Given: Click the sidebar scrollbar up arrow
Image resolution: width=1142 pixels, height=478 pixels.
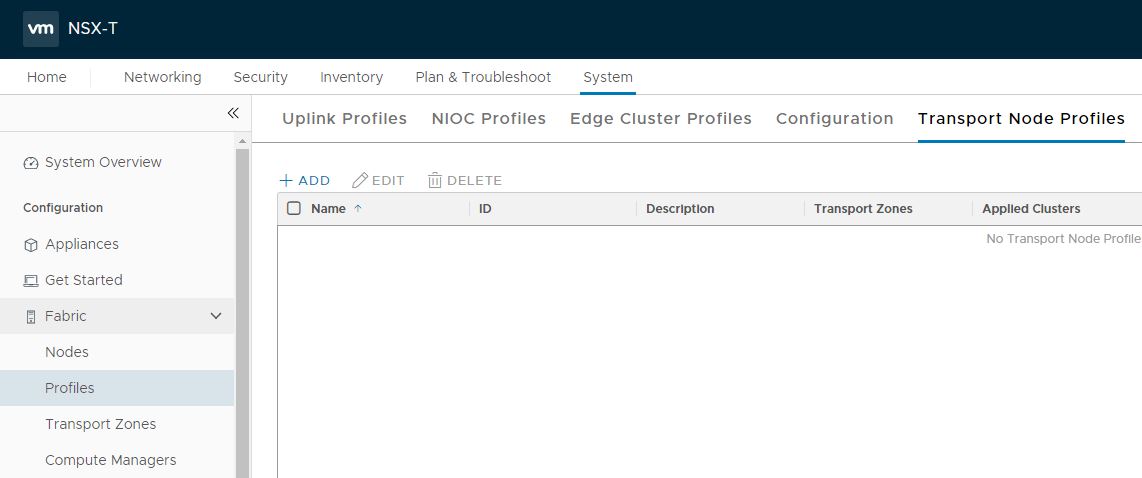Looking at the screenshot, I should click(x=243, y=141).
